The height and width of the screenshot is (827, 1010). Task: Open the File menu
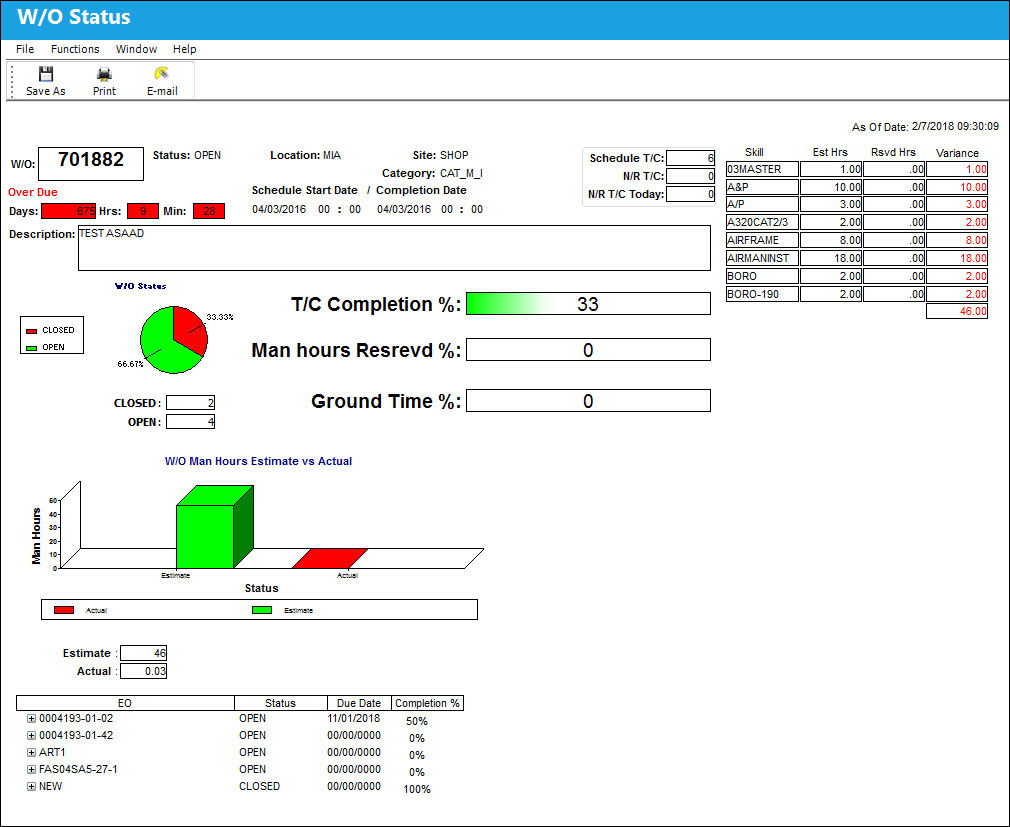[x=25, y=49]
